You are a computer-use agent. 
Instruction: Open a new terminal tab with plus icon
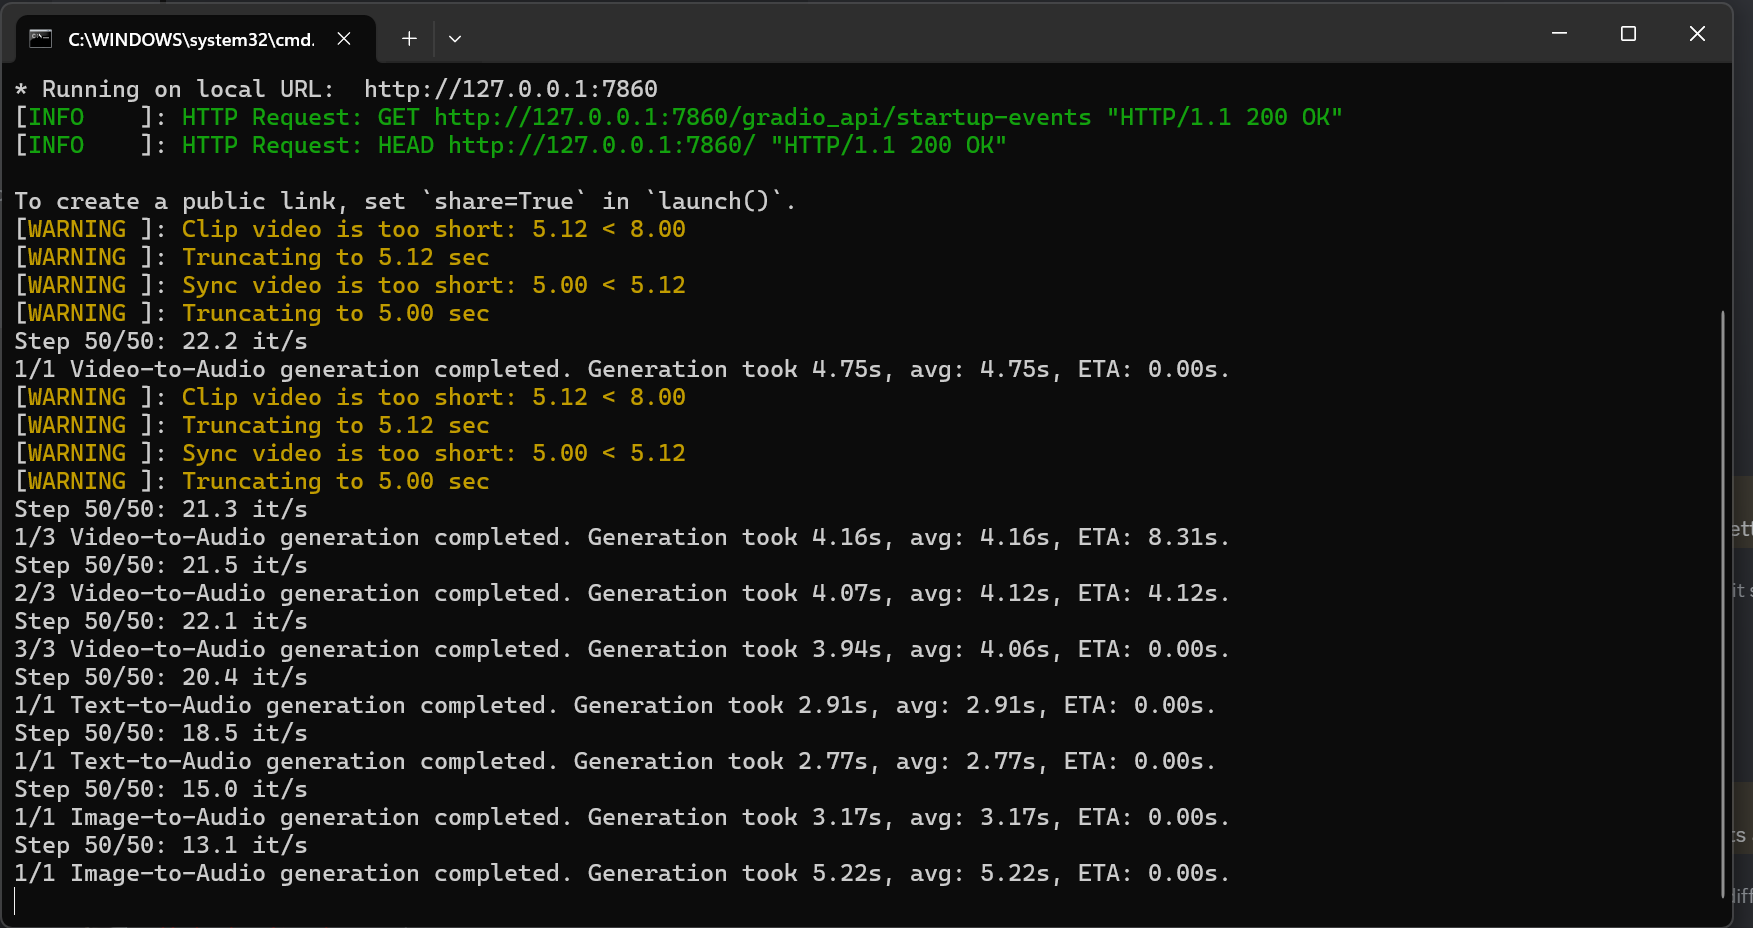pos(409,39)
